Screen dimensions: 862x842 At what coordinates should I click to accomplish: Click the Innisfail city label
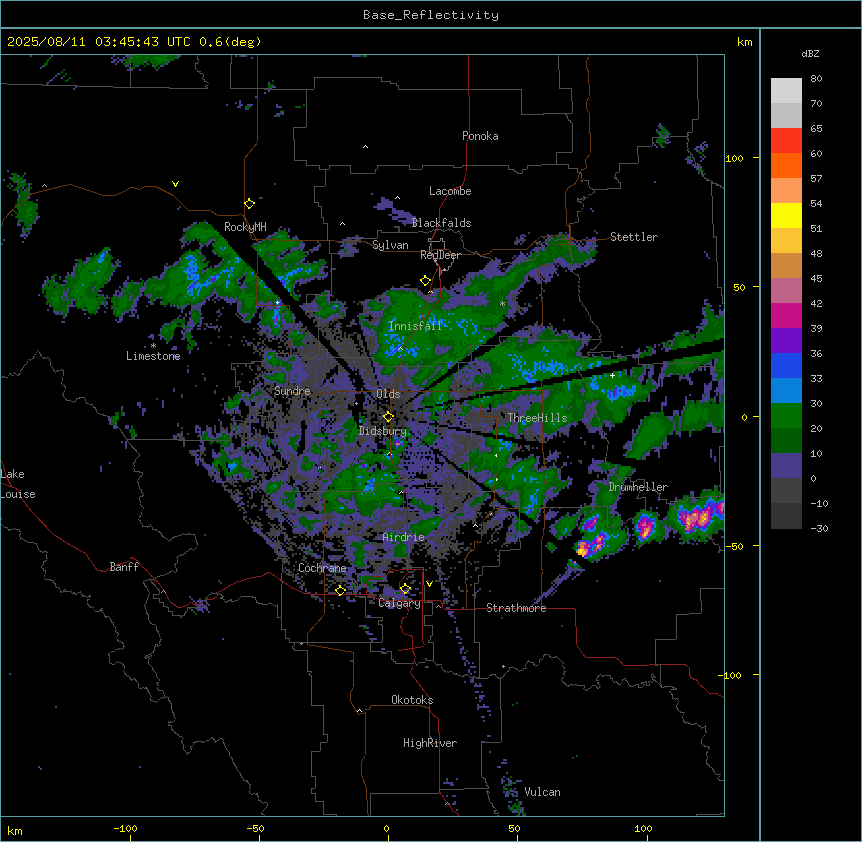415,326
